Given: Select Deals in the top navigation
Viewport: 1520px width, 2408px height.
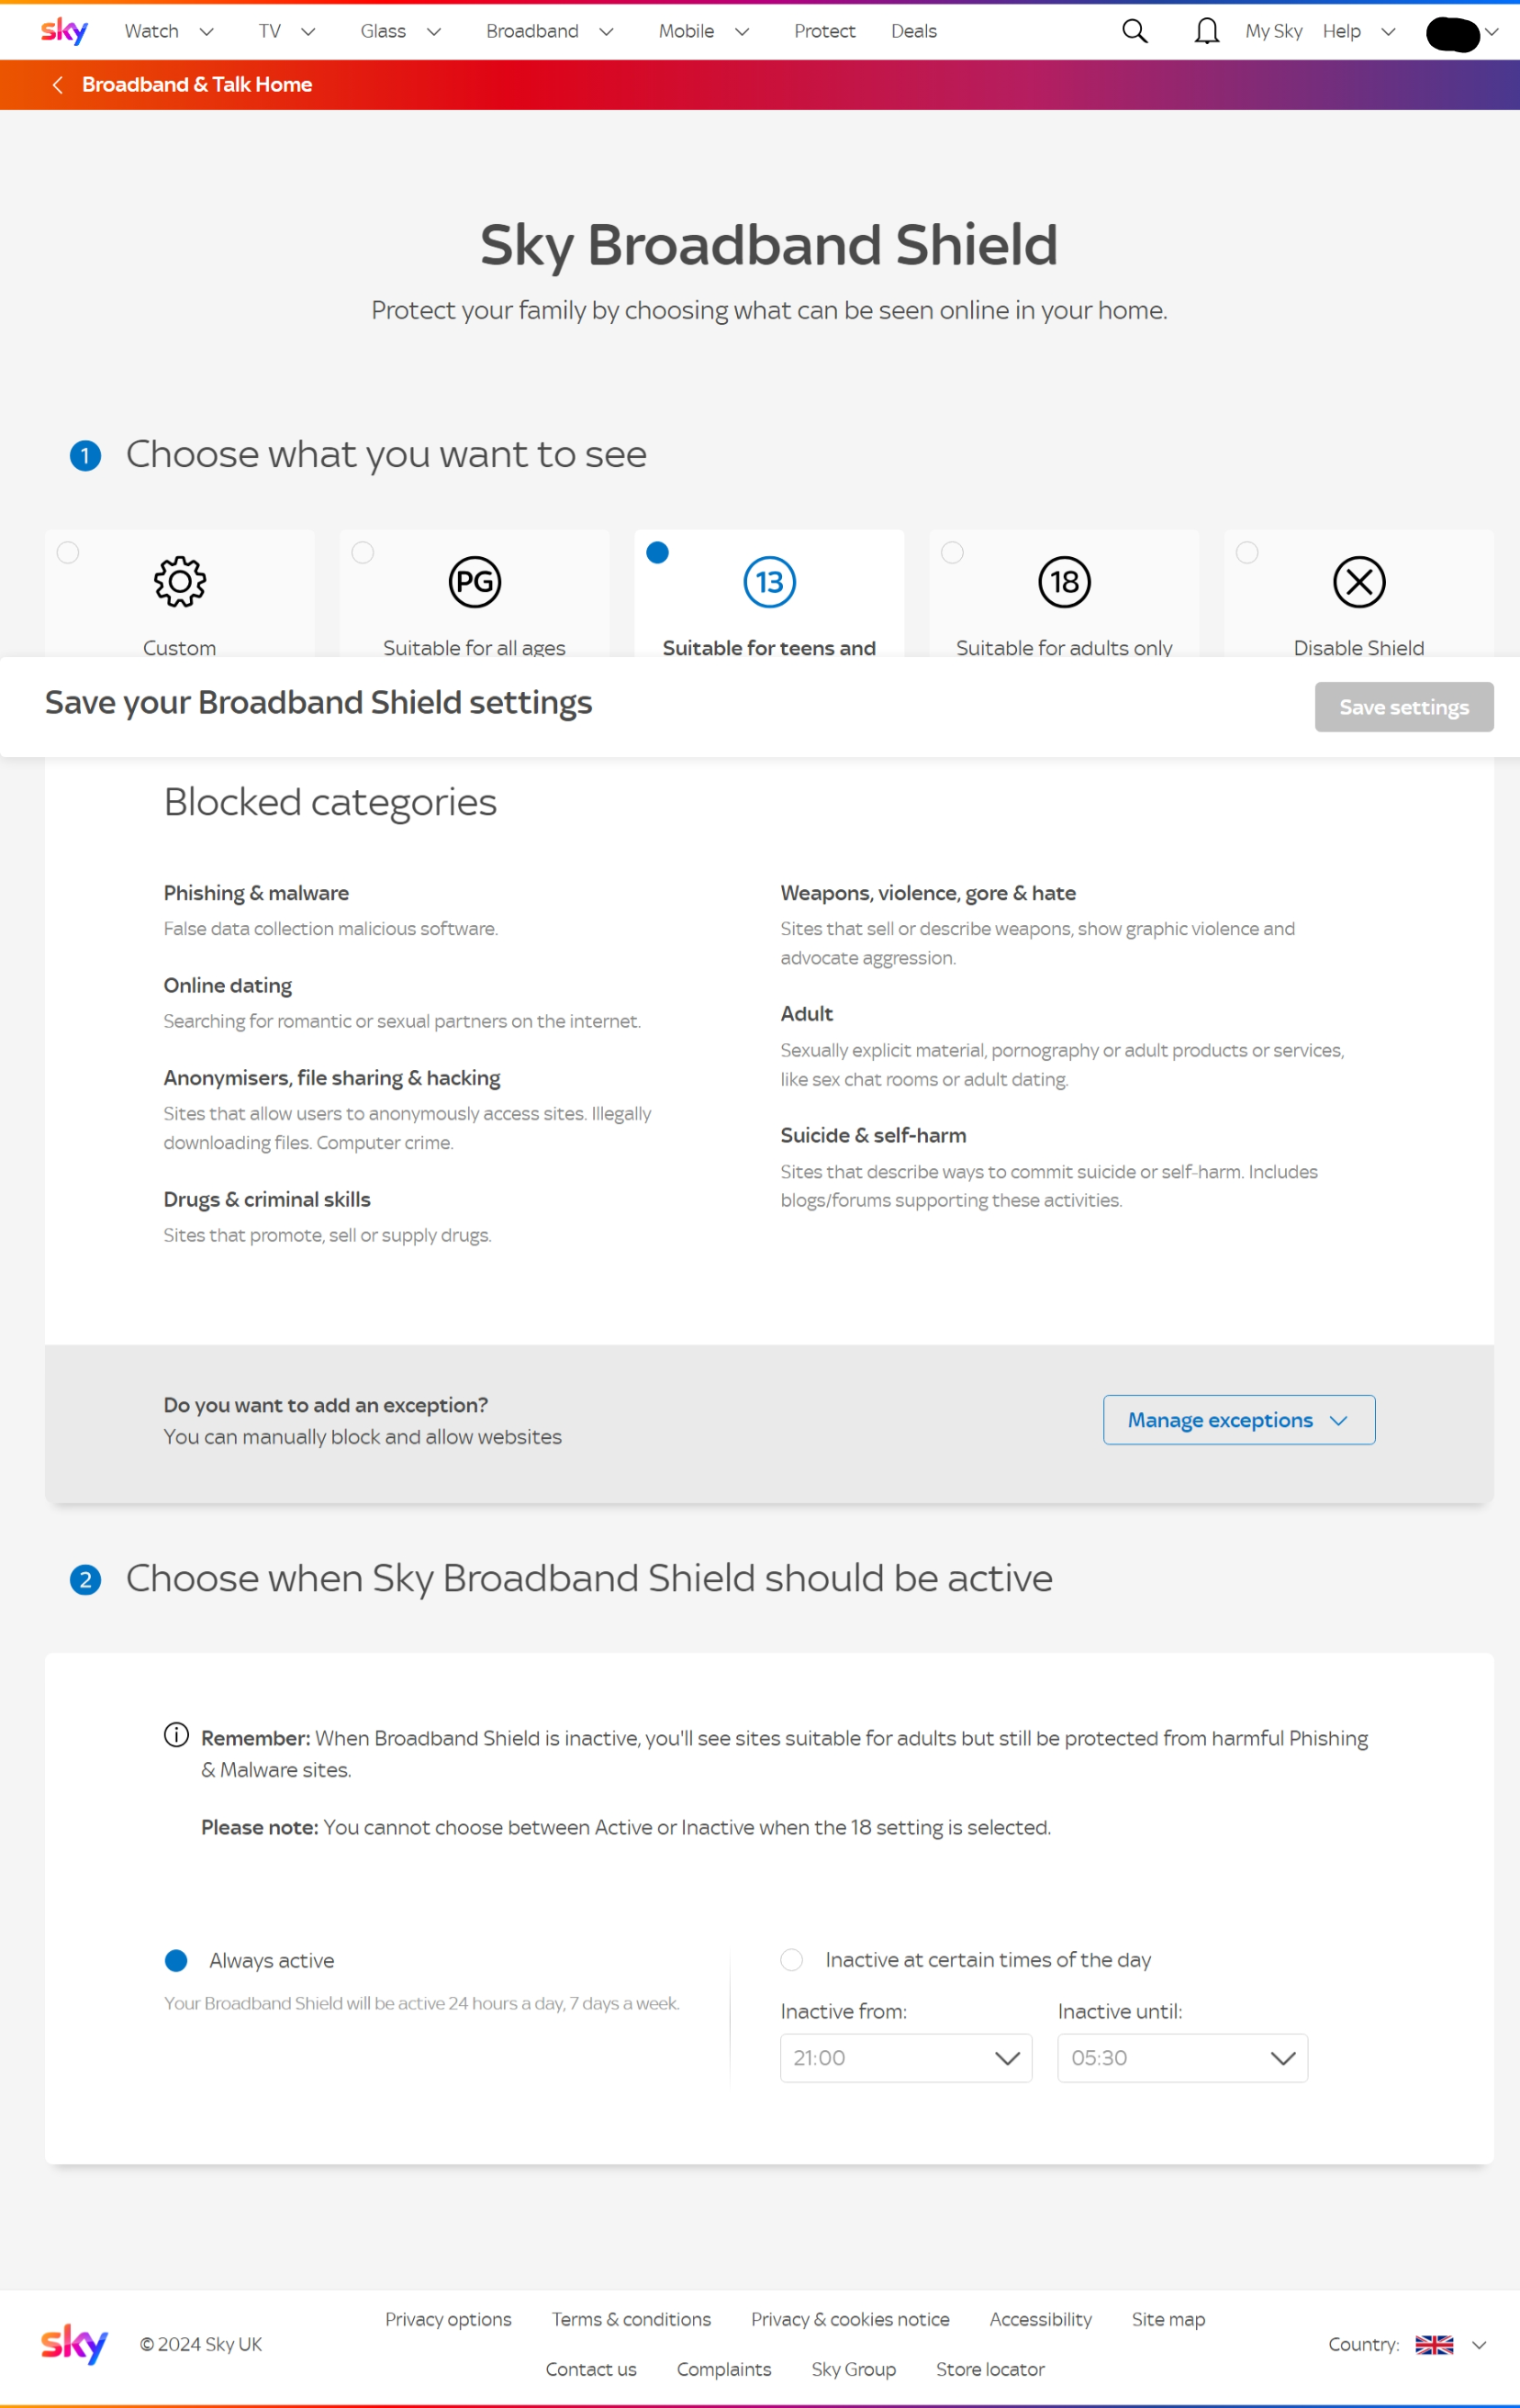Looking at the screenshot, I should click(913, 31).
